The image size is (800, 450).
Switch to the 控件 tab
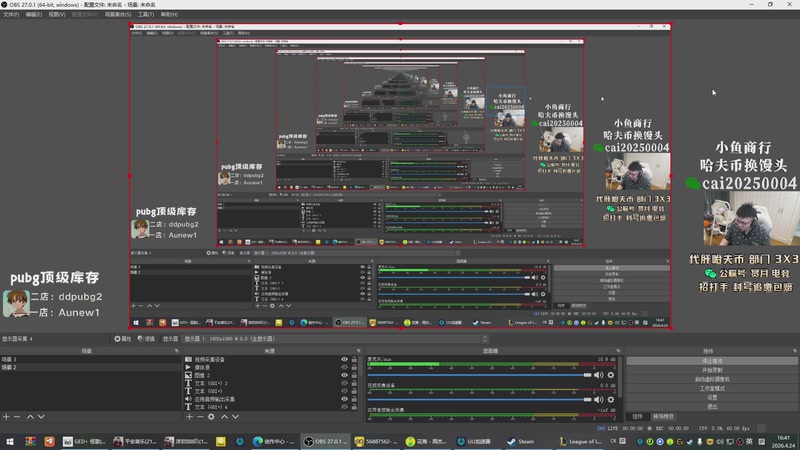tap(637, 417)
